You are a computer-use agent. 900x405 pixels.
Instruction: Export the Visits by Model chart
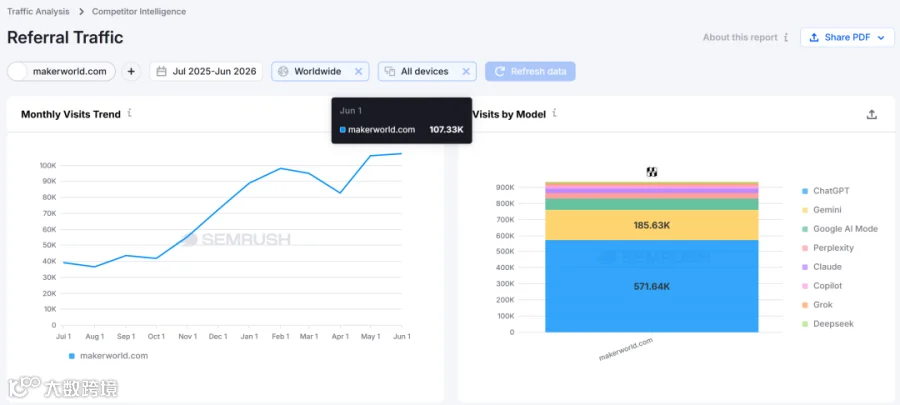pos(871,114)
